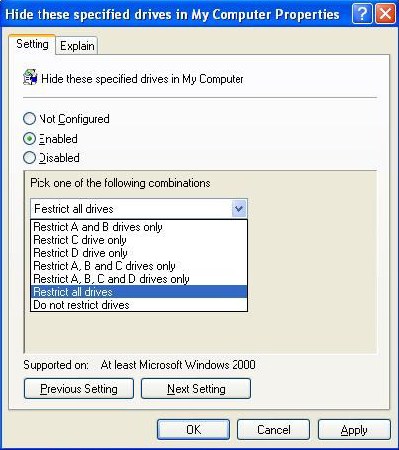
Task: Open the Setting tab
Action: (x=32, y=44)
